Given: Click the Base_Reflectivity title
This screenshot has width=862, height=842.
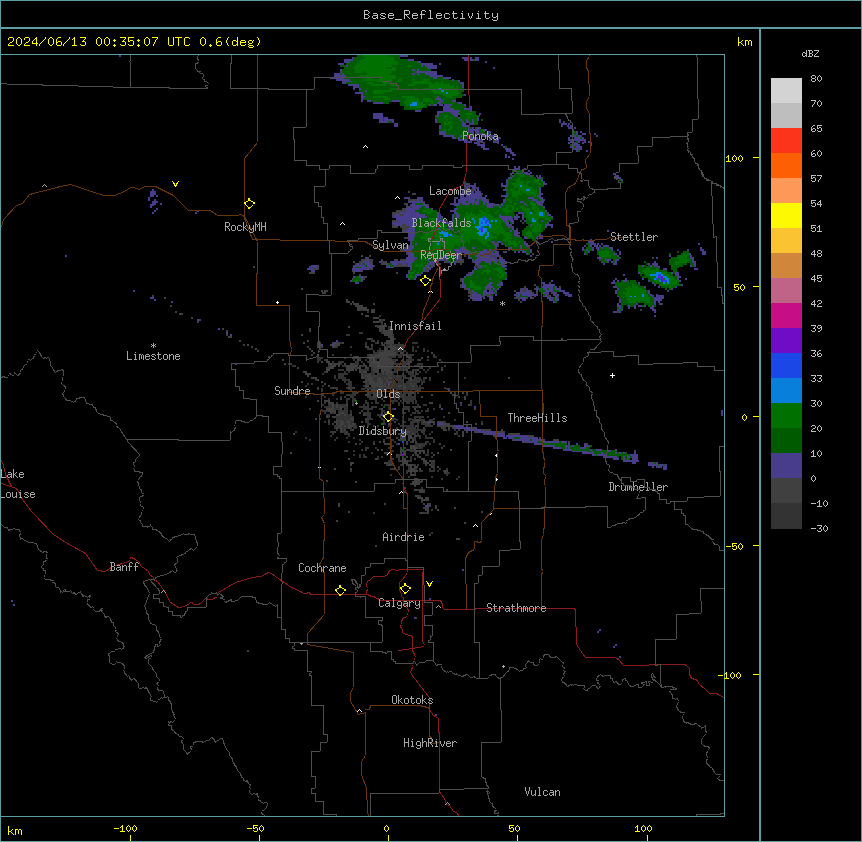Looking at the screenshot, I should (431, 15).
